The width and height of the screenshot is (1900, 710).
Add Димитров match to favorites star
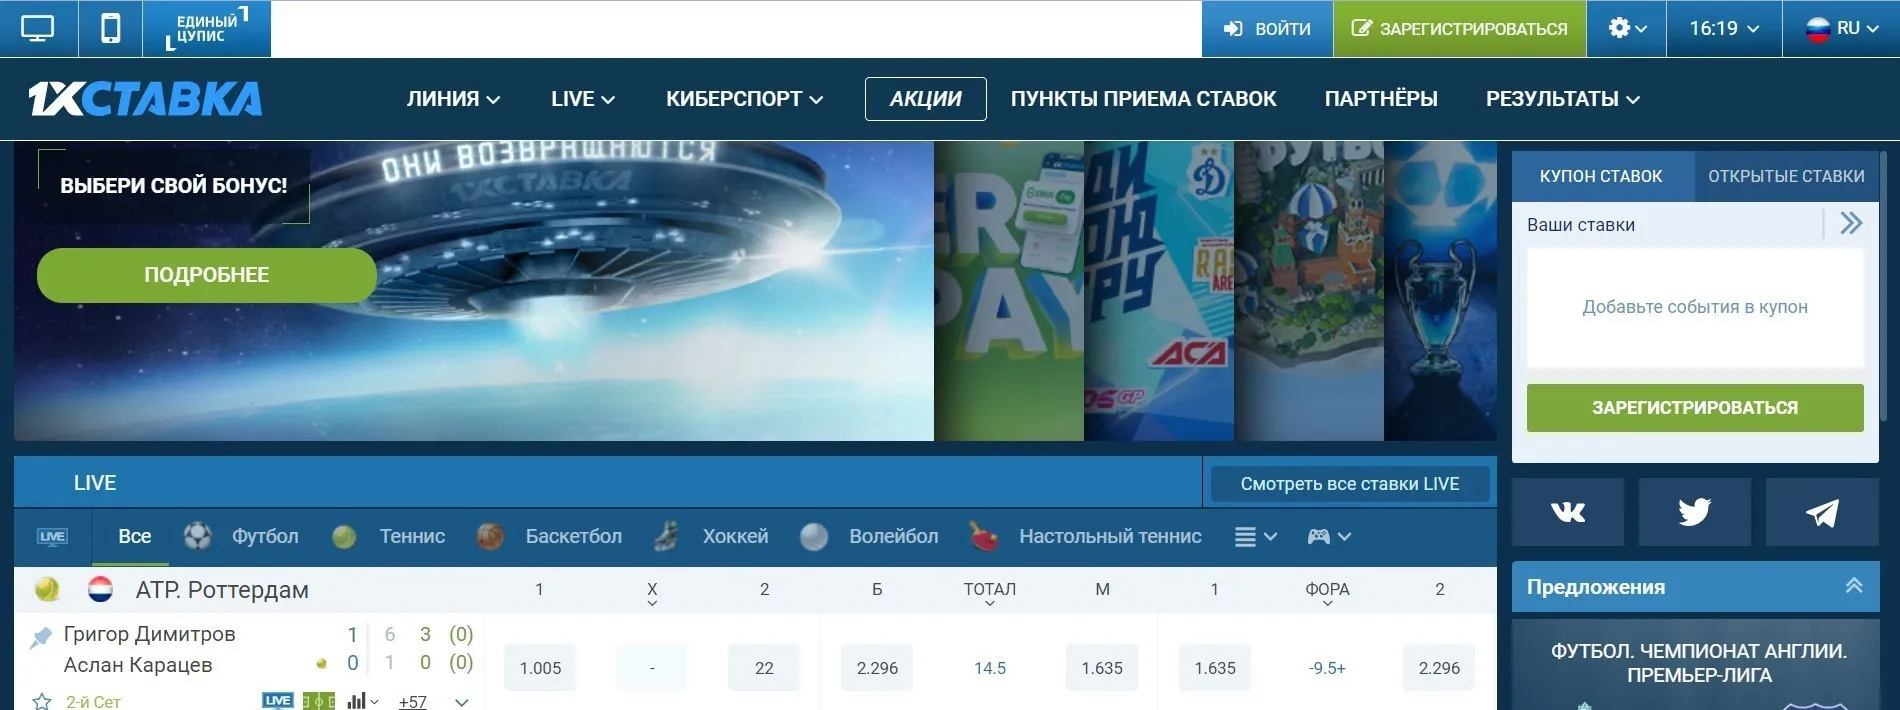coord(42,702)
